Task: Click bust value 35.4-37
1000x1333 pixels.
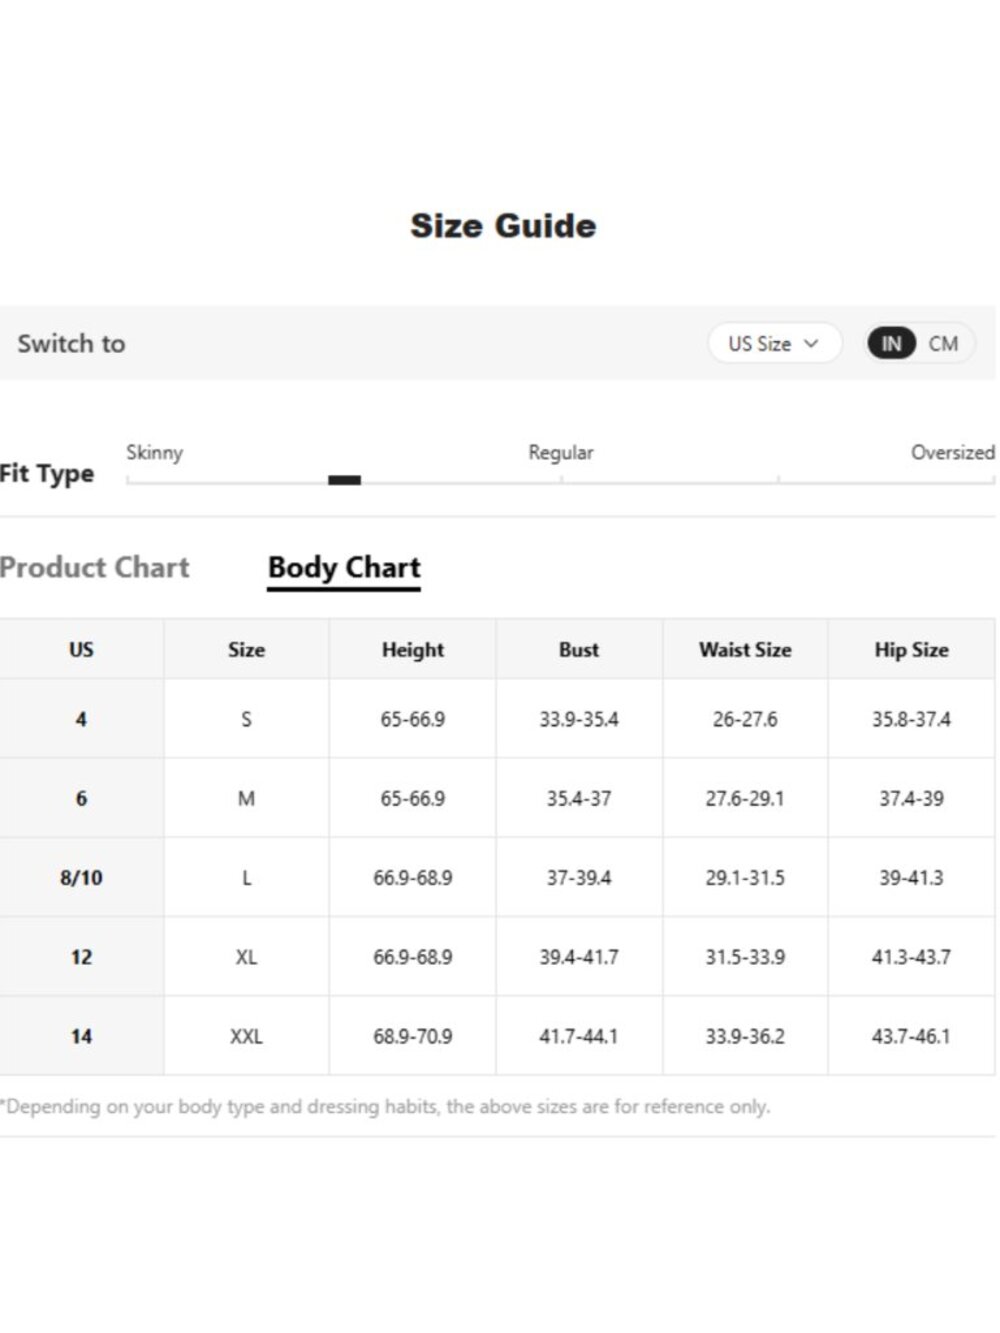Action: [x=578, y=798]
